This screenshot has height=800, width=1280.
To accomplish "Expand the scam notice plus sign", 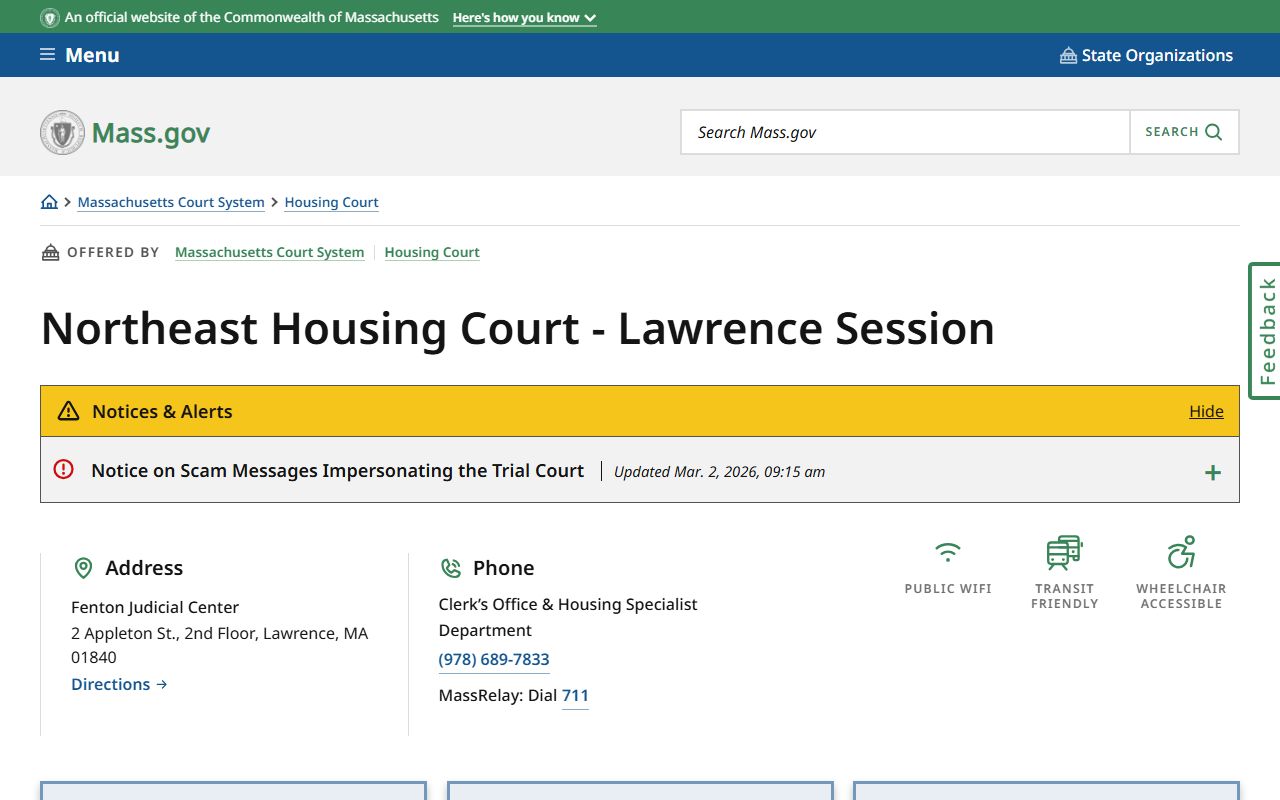I will pos(1213,472).
